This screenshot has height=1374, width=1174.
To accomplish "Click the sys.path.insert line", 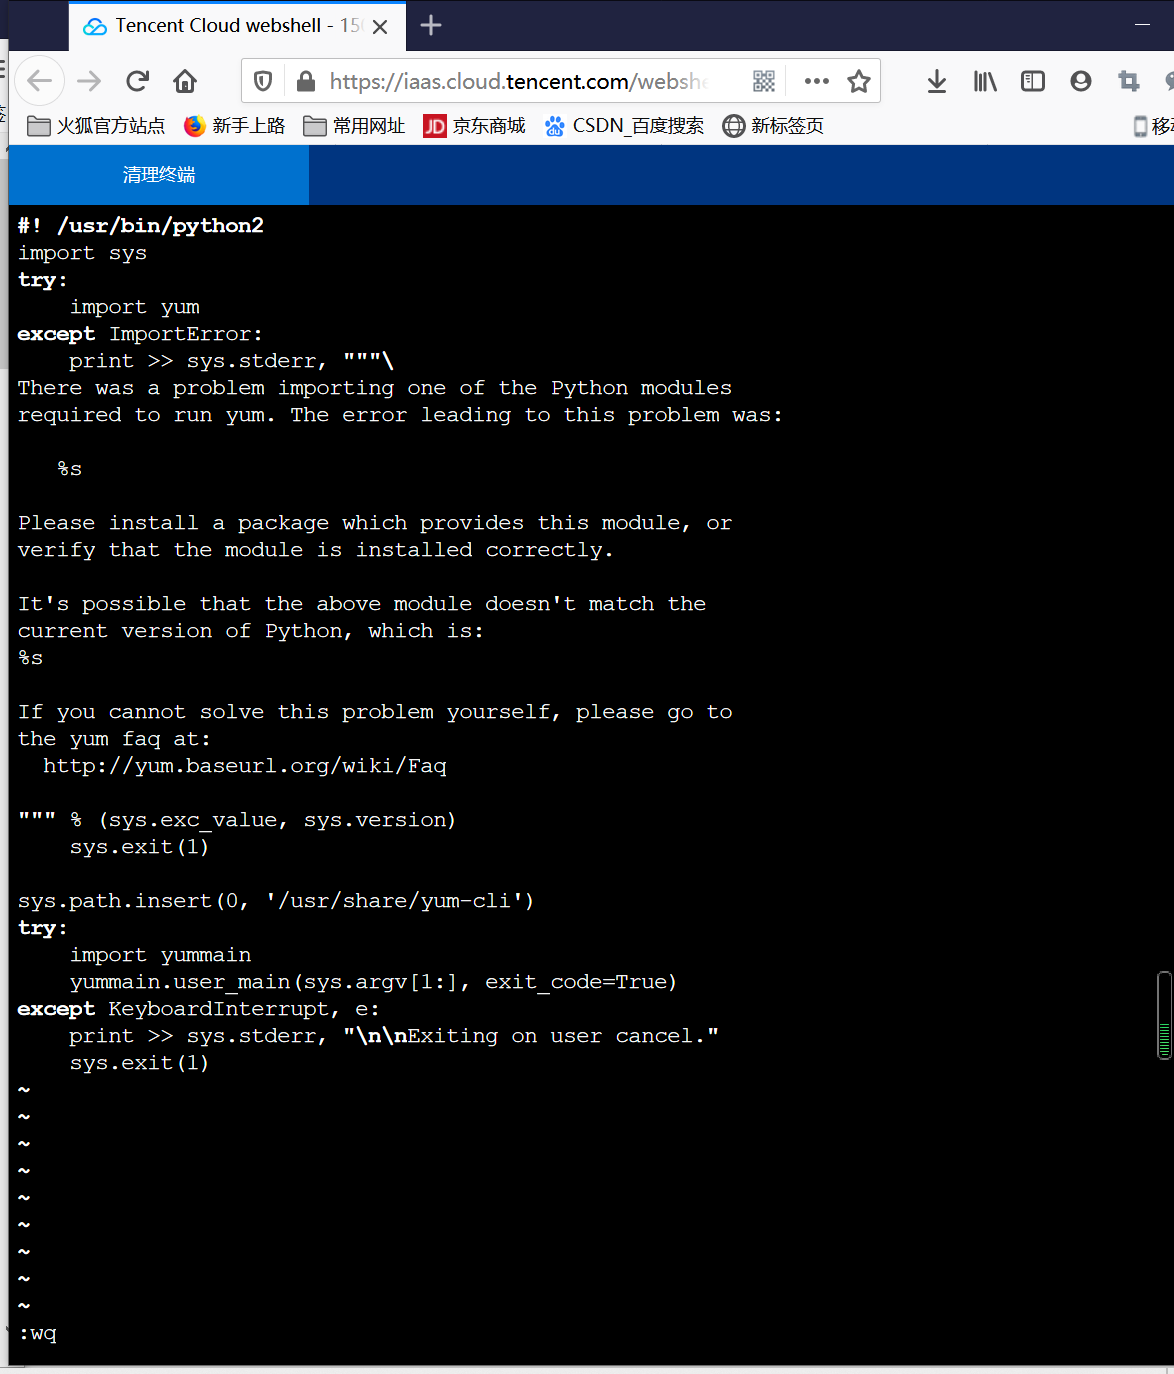I will [276, 901].
